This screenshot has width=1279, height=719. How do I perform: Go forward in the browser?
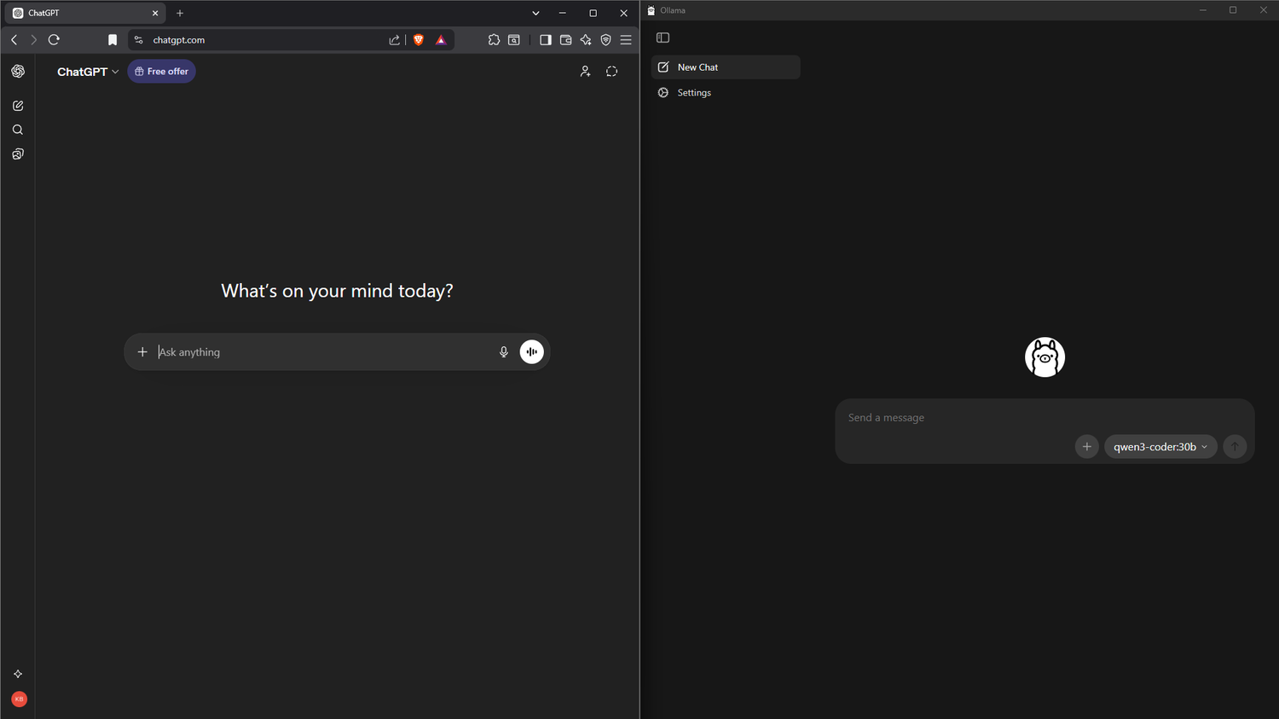pyautogui.click(x=34, y=40)
